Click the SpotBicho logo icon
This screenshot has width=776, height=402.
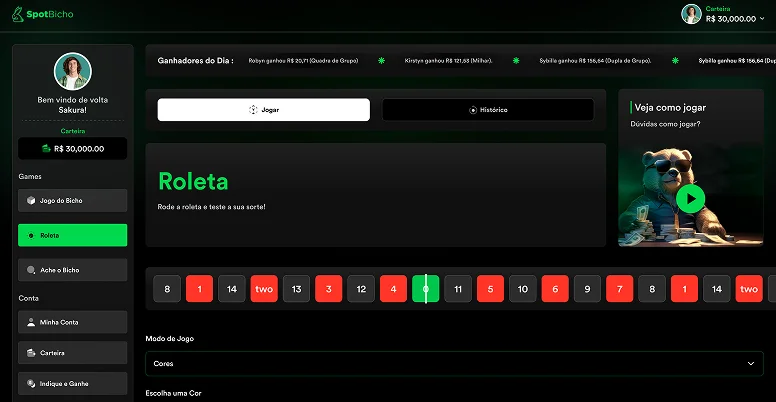coord(18,14)
